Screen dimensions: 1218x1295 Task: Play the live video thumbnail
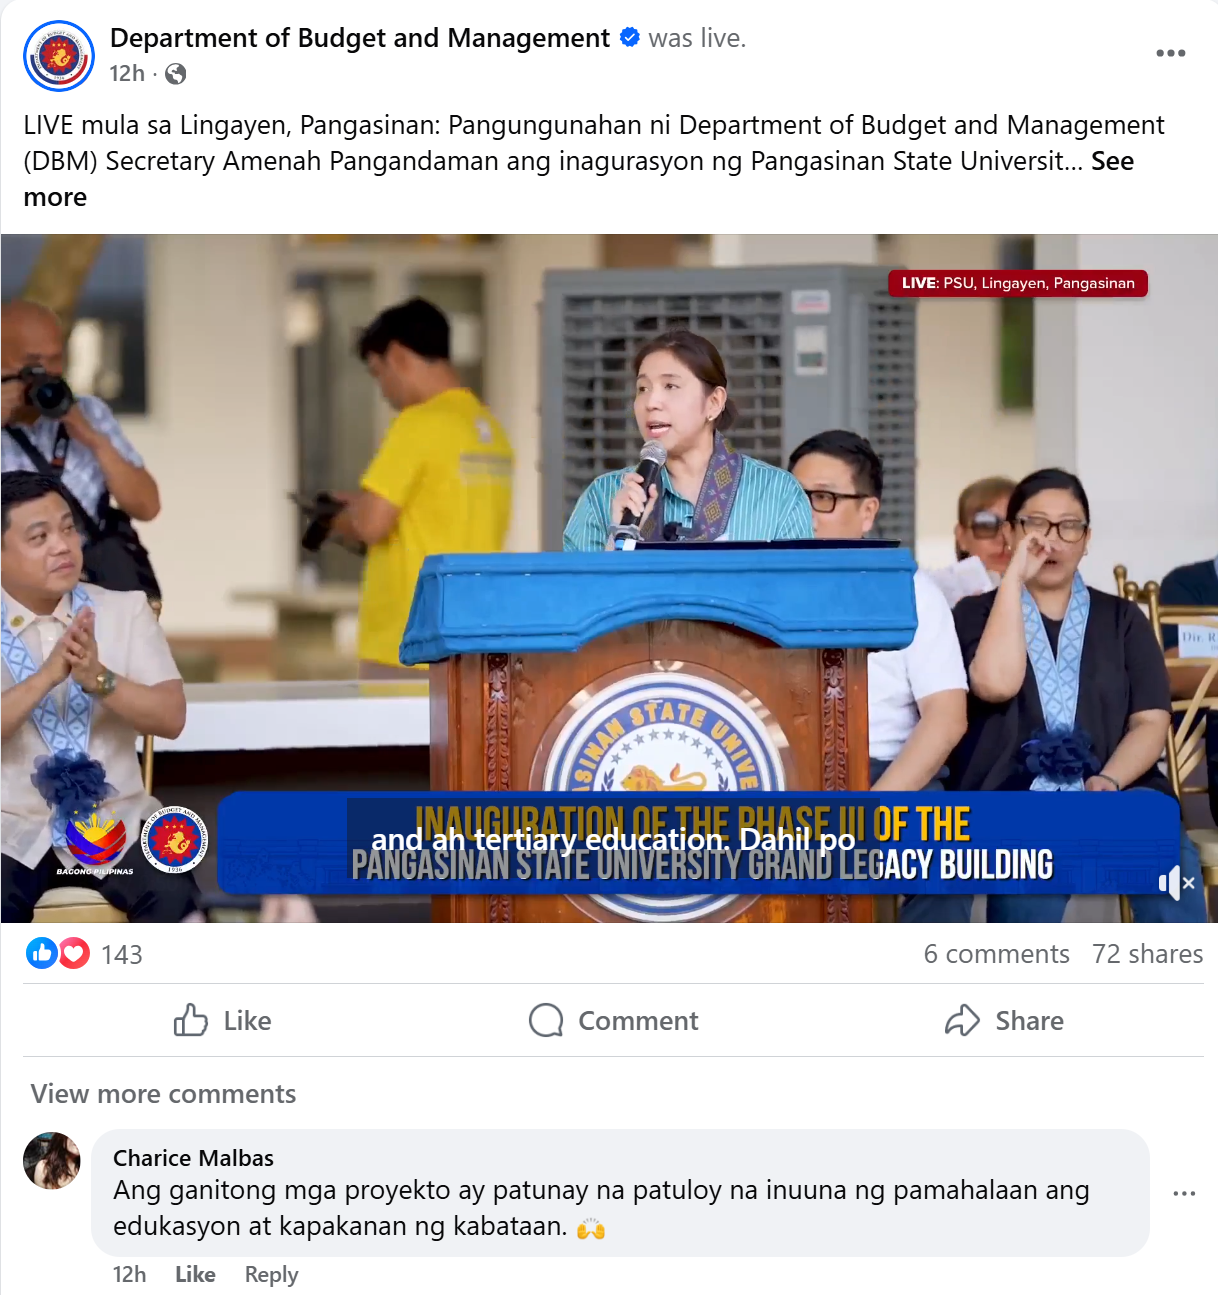click(x=609, y=578)
